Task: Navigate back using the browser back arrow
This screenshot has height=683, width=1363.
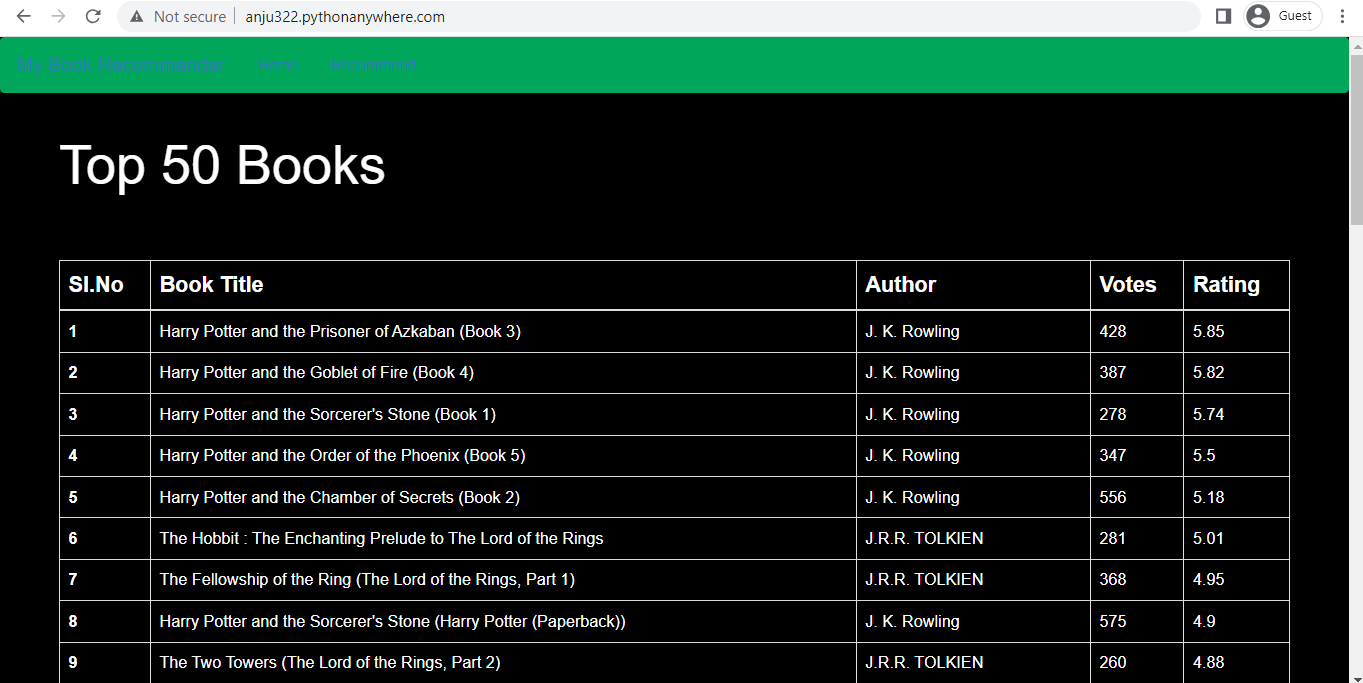Action: pyautogui.click(x=23, y=16)
